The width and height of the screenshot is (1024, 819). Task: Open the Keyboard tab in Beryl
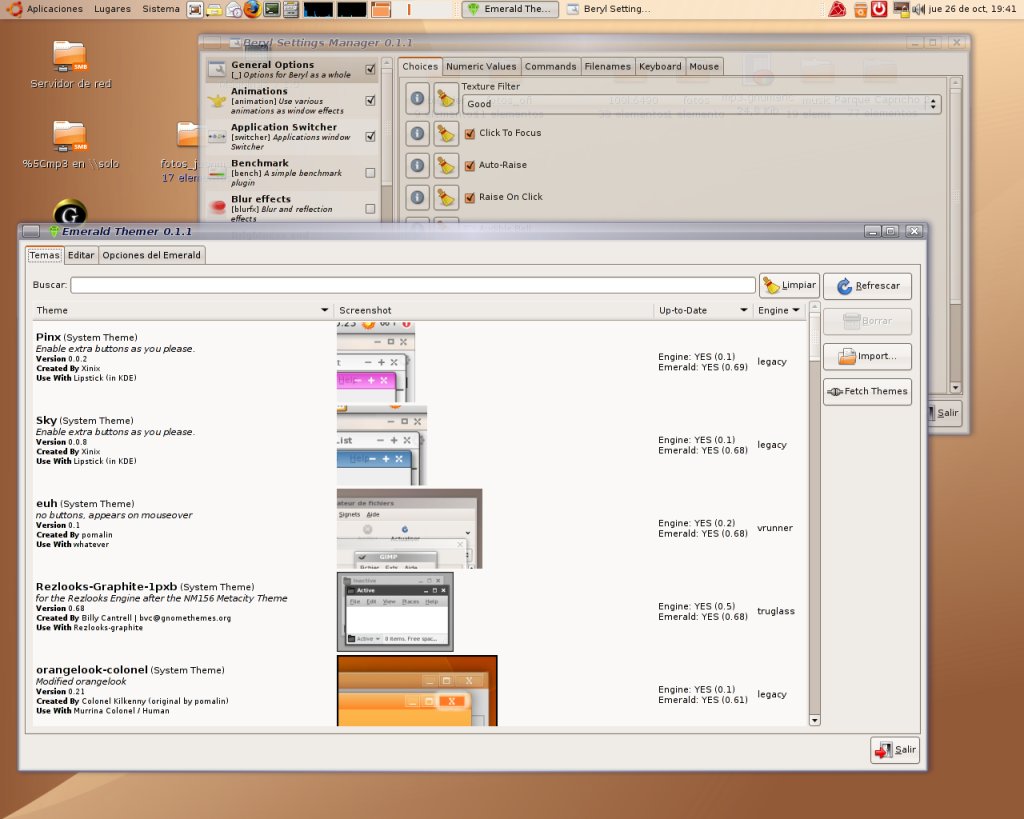(660, 67)
